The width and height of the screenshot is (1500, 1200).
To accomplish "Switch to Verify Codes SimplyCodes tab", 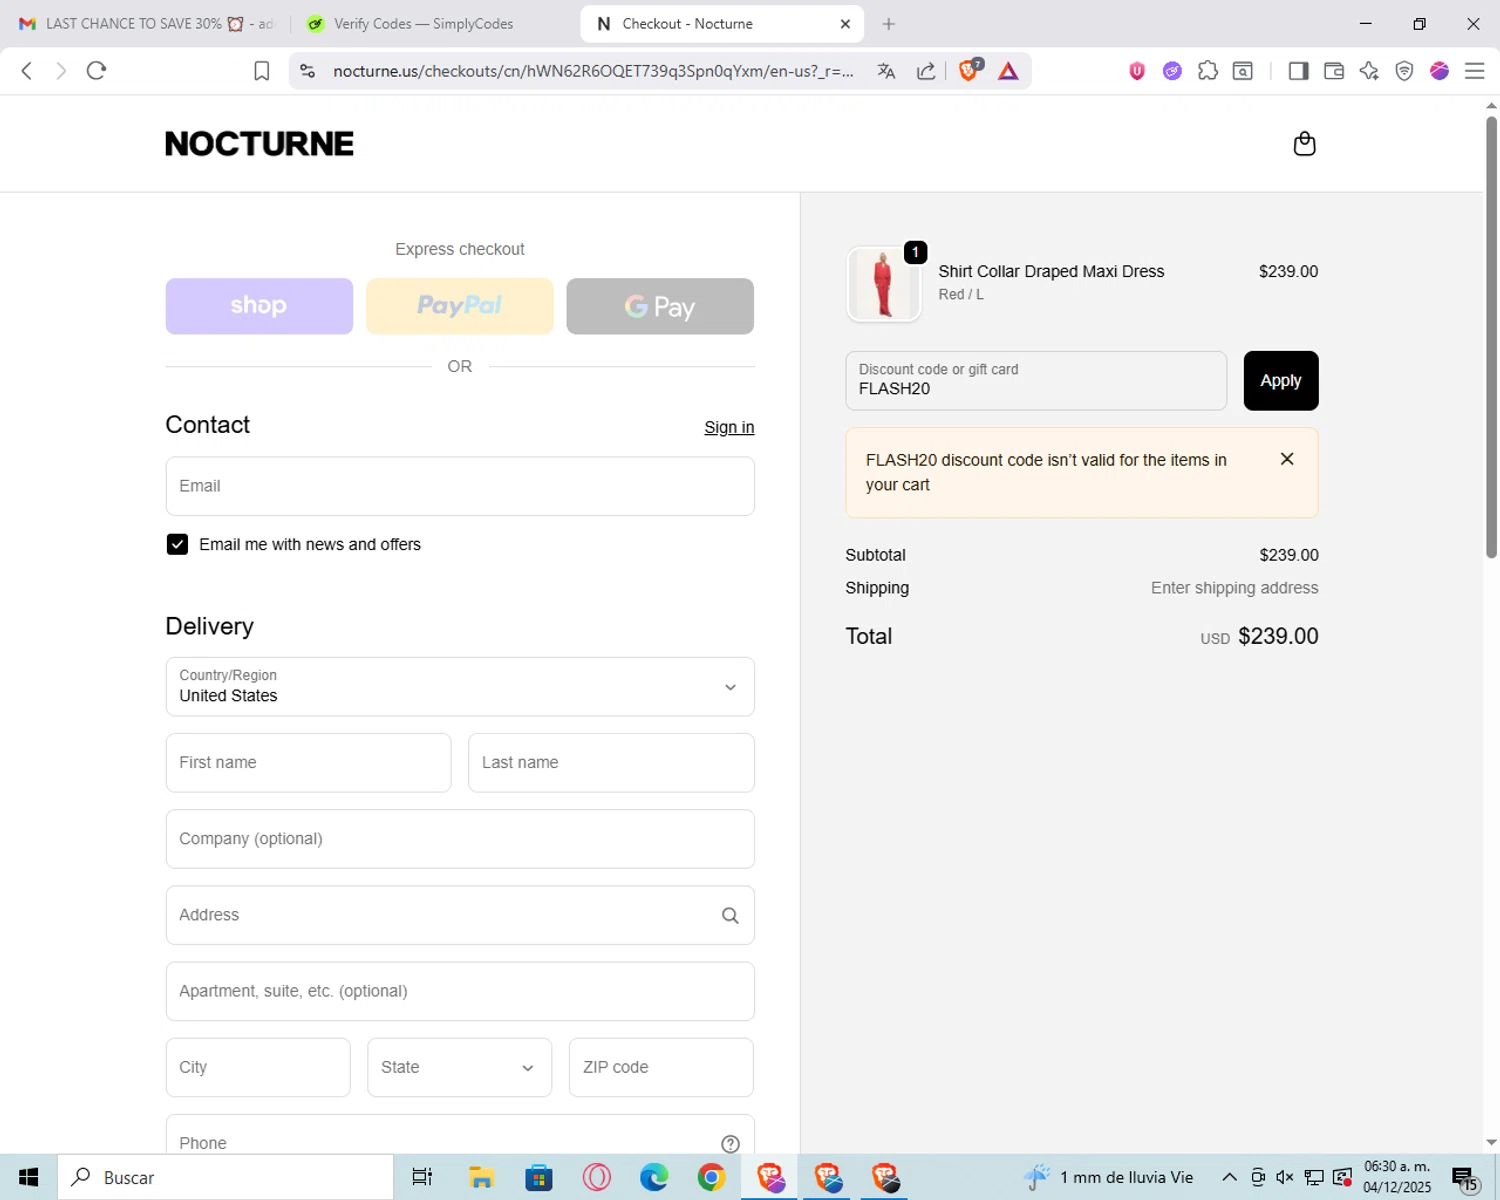I will tap(424, 24).
